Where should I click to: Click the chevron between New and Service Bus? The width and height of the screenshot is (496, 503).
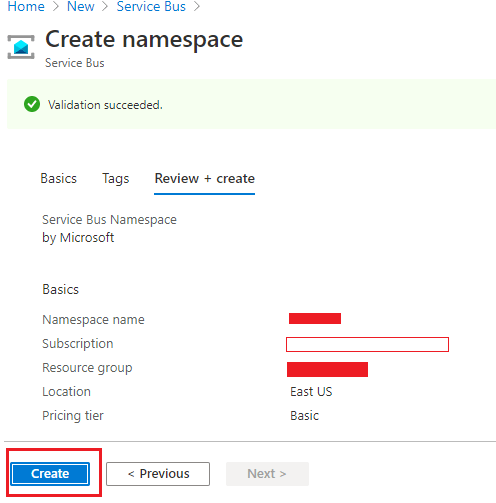(x=105, y=6)
